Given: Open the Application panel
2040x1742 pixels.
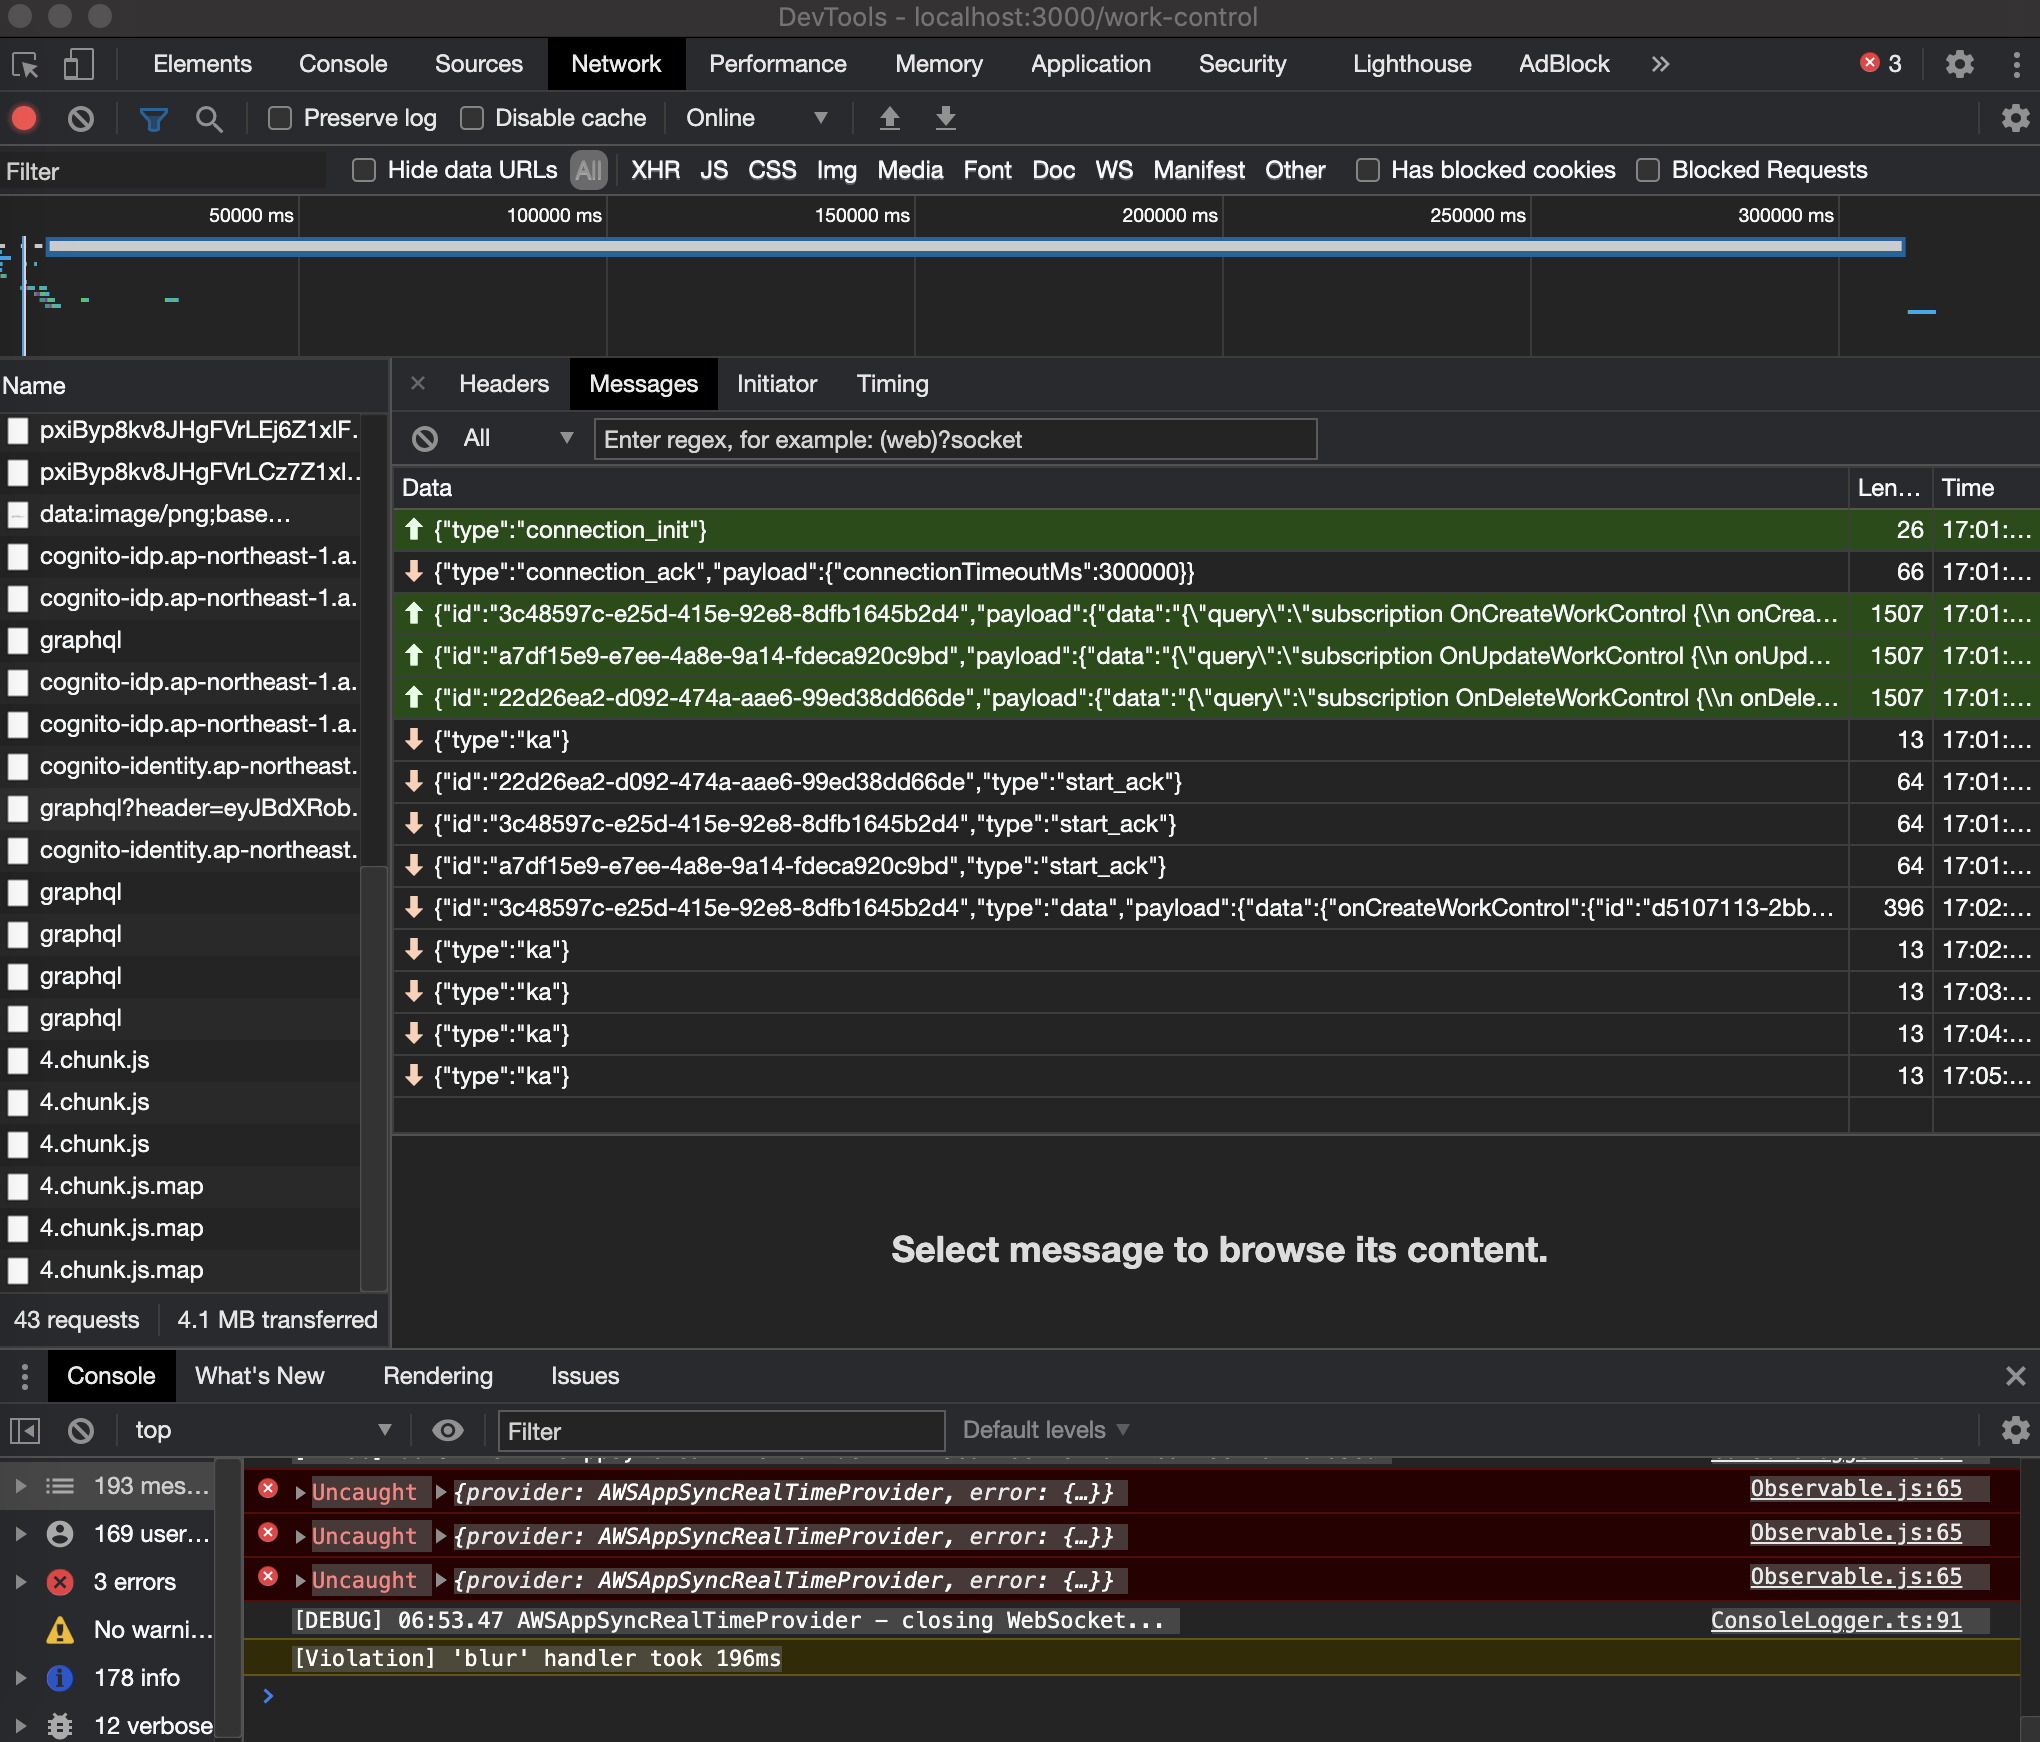Looking at the screenshot, I should 1090,64.
